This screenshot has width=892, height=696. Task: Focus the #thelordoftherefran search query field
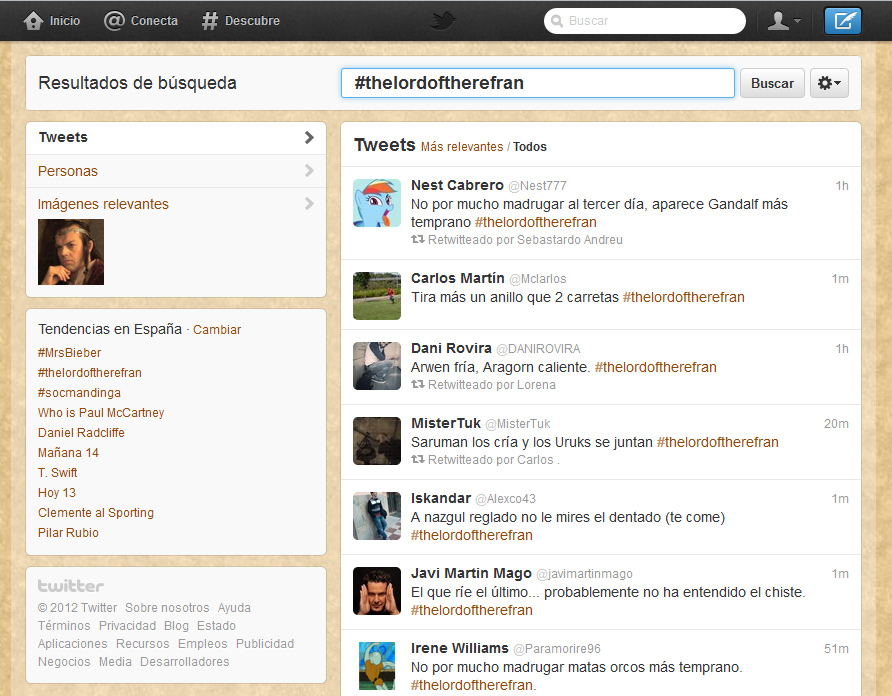pyautogui.click(x=538, y=83)
